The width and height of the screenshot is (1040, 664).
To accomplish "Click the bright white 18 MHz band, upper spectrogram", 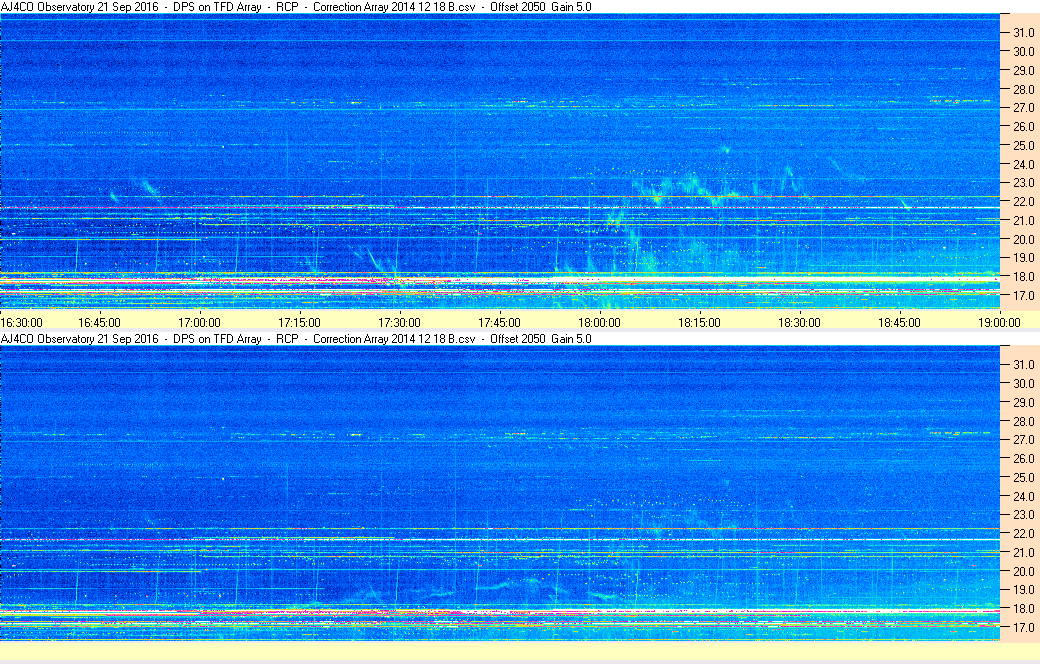I will point(500,276).
